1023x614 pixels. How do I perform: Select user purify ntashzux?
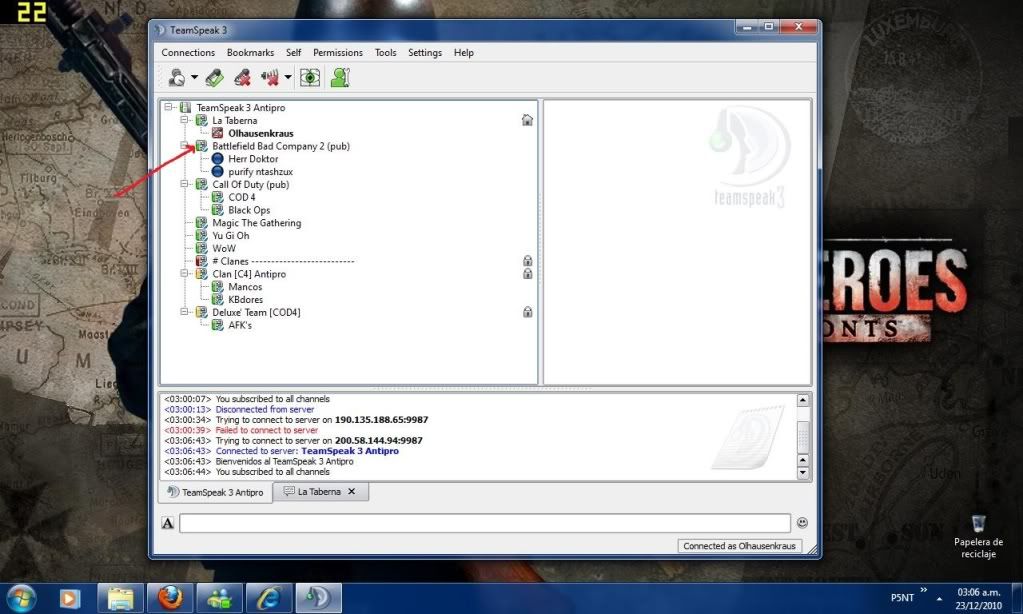[260, 172]
